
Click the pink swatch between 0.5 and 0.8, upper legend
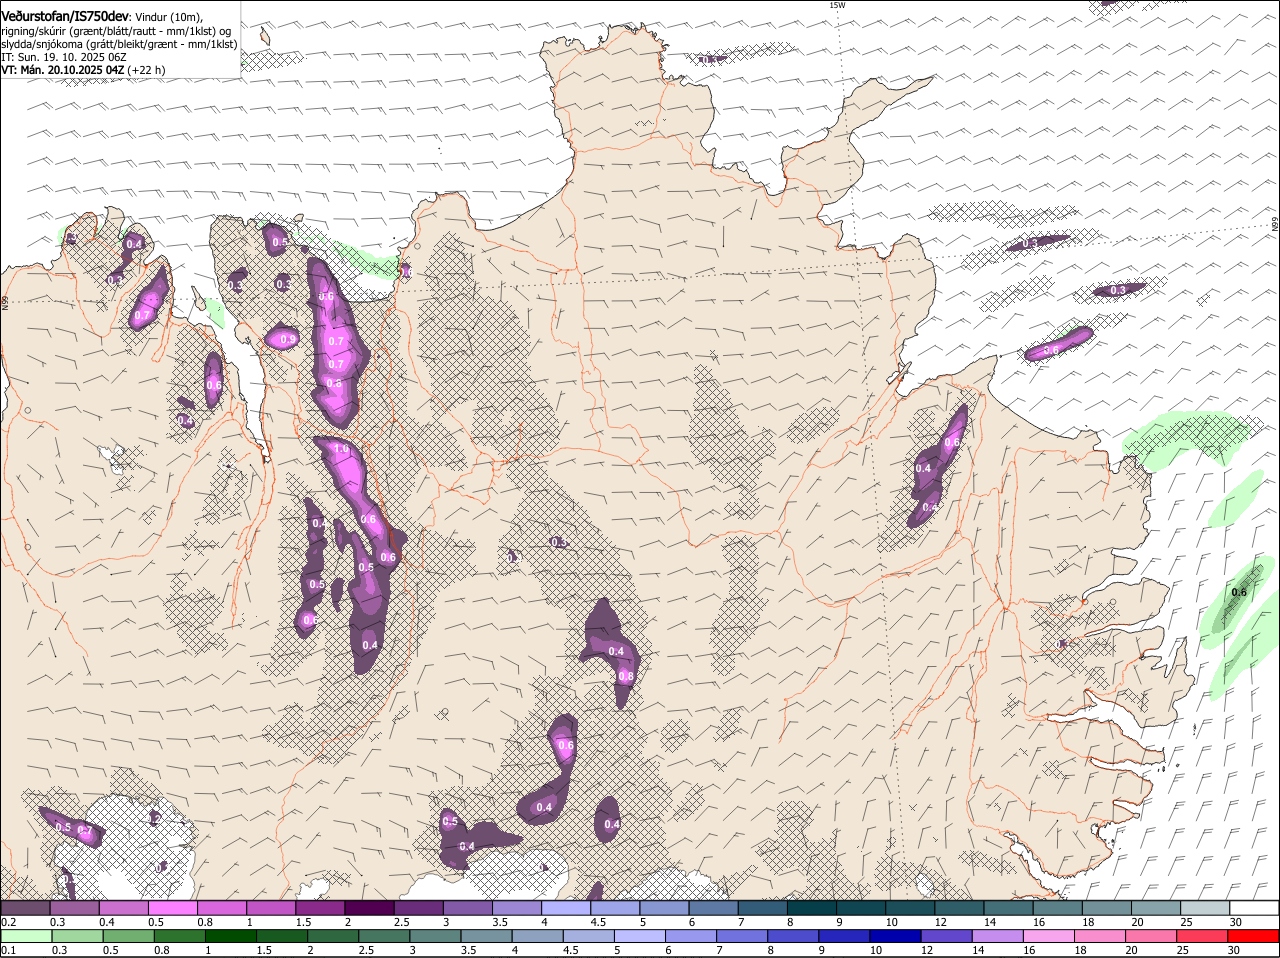point(172,908)
